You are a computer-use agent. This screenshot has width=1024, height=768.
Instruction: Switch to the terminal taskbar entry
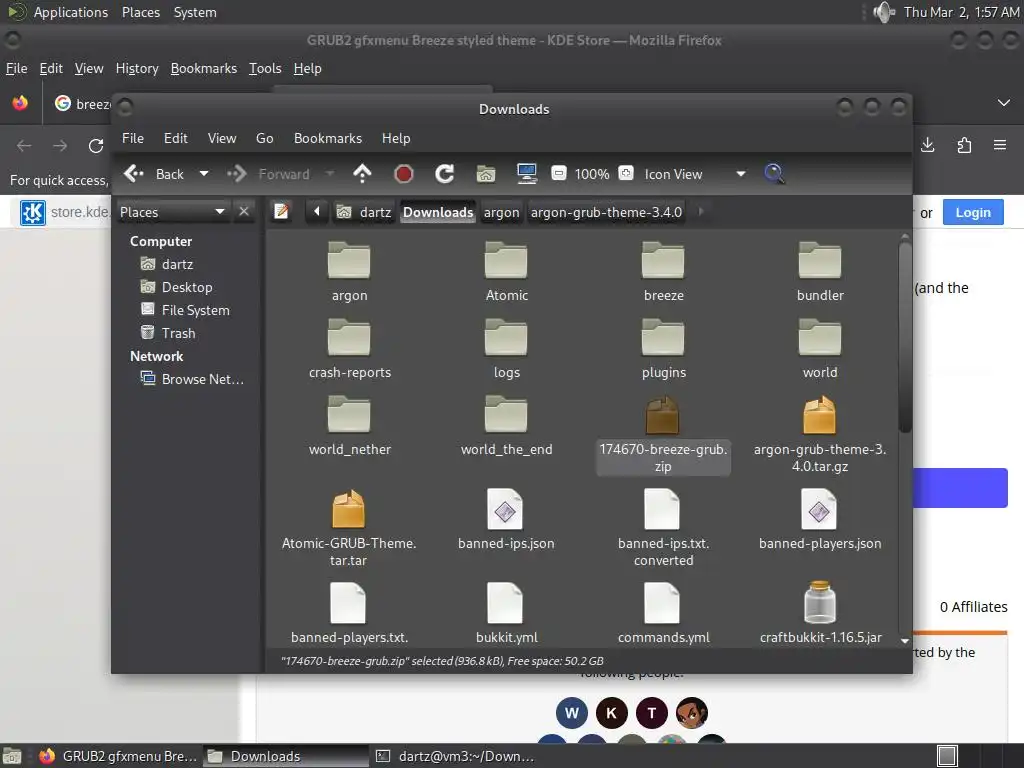[x=456, y=756]
